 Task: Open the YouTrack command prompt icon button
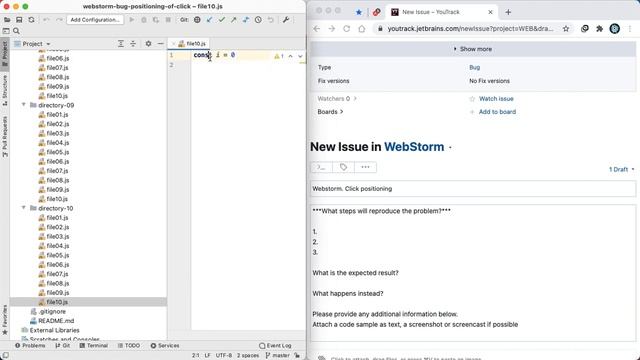click(322, 167)
